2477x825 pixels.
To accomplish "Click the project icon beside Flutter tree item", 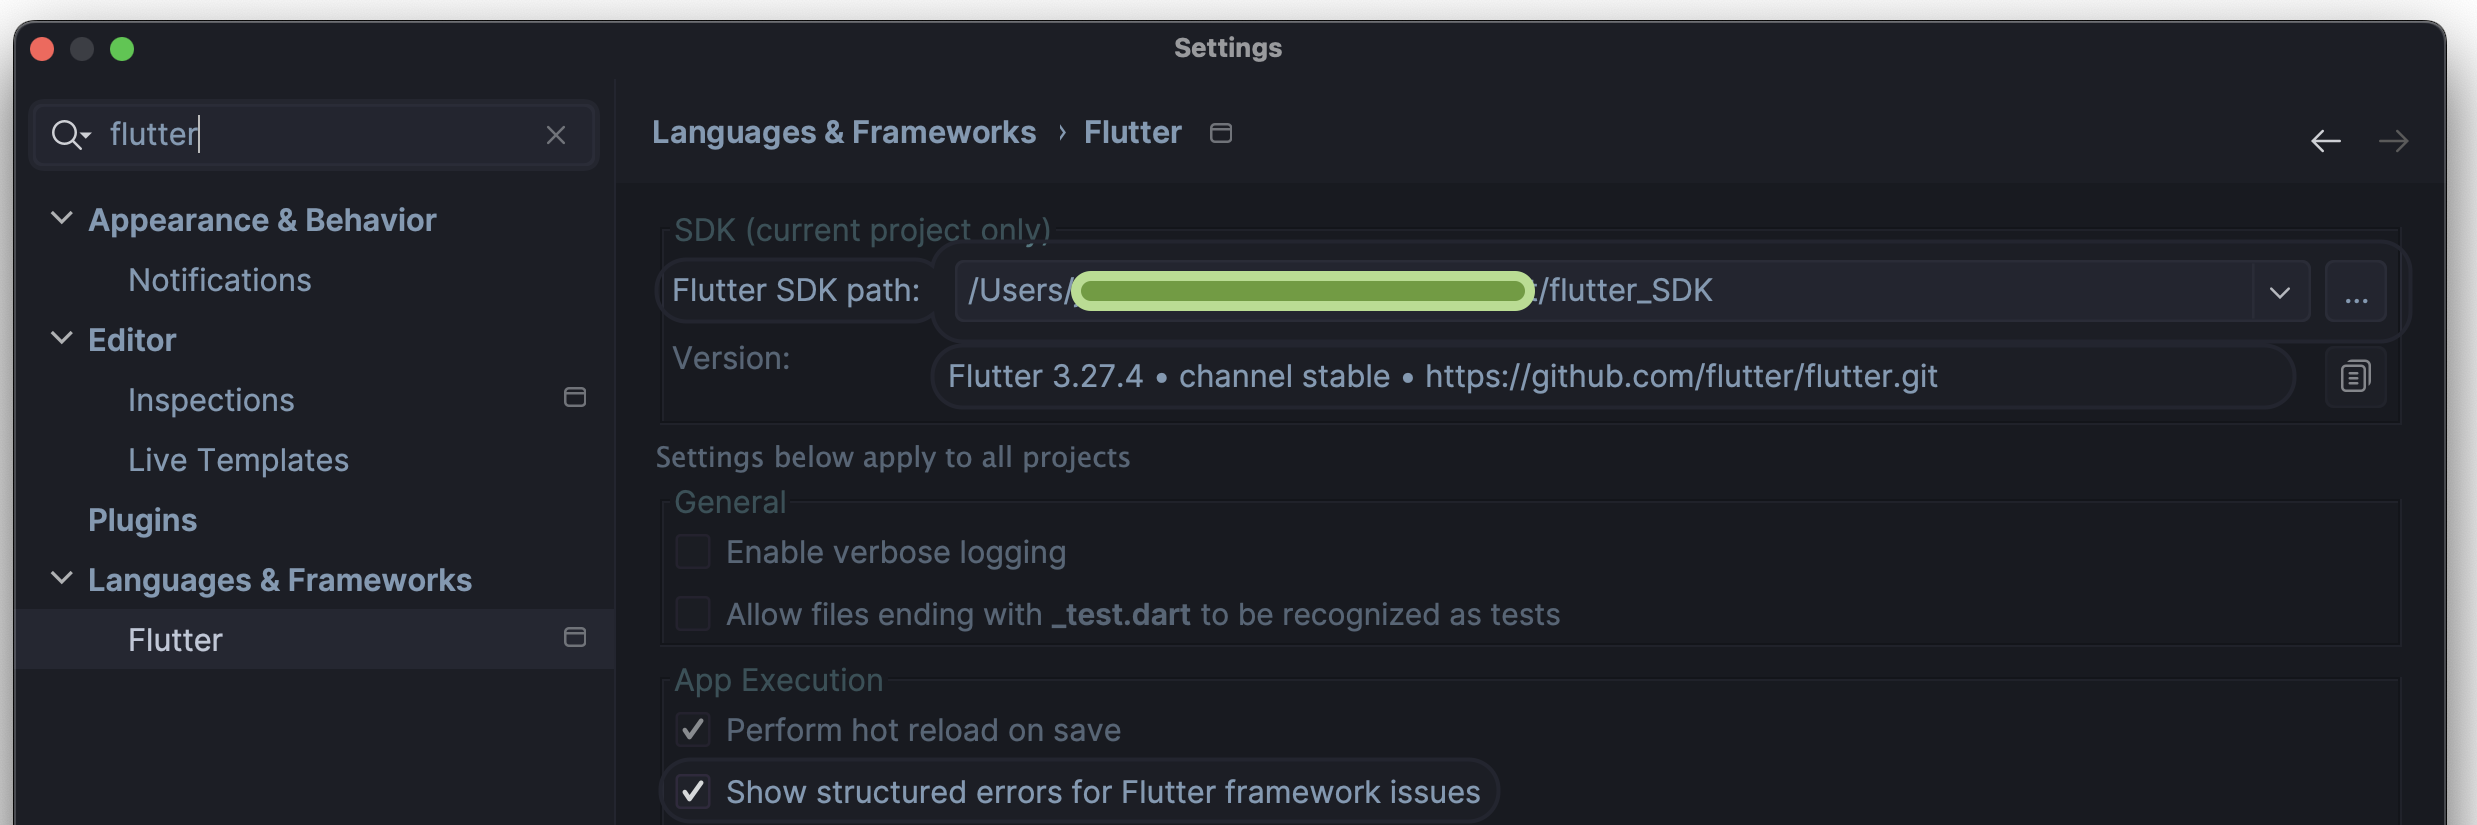I will [x=575, y=638].
